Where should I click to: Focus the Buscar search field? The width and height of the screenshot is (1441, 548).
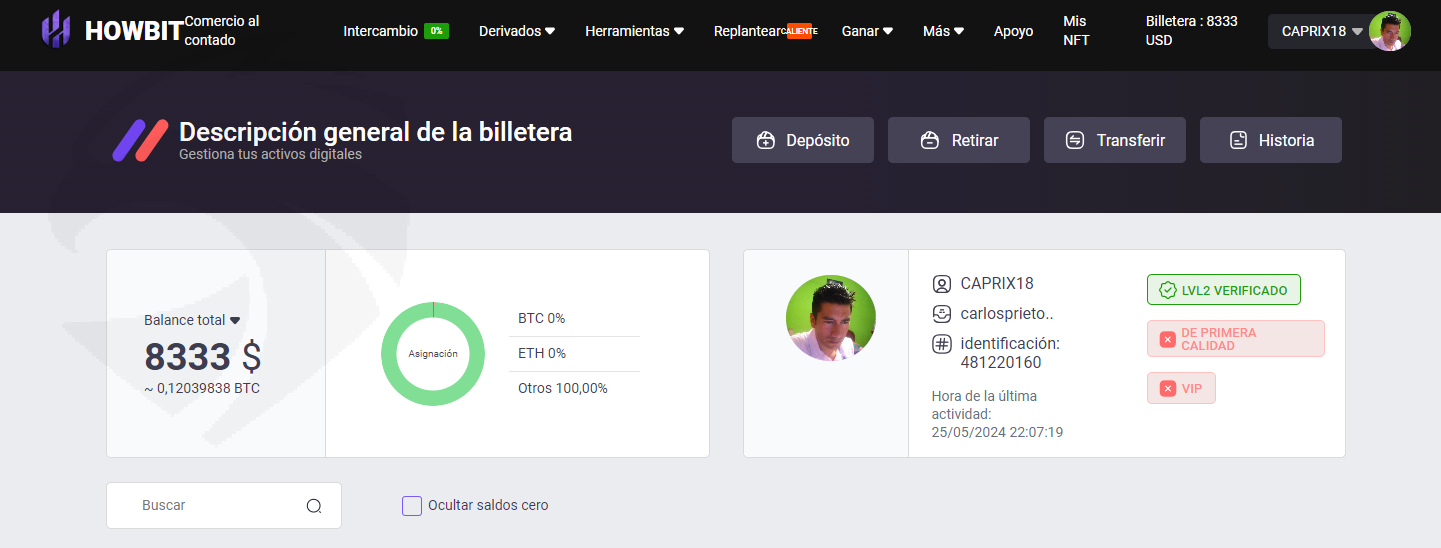coord(224,506)
